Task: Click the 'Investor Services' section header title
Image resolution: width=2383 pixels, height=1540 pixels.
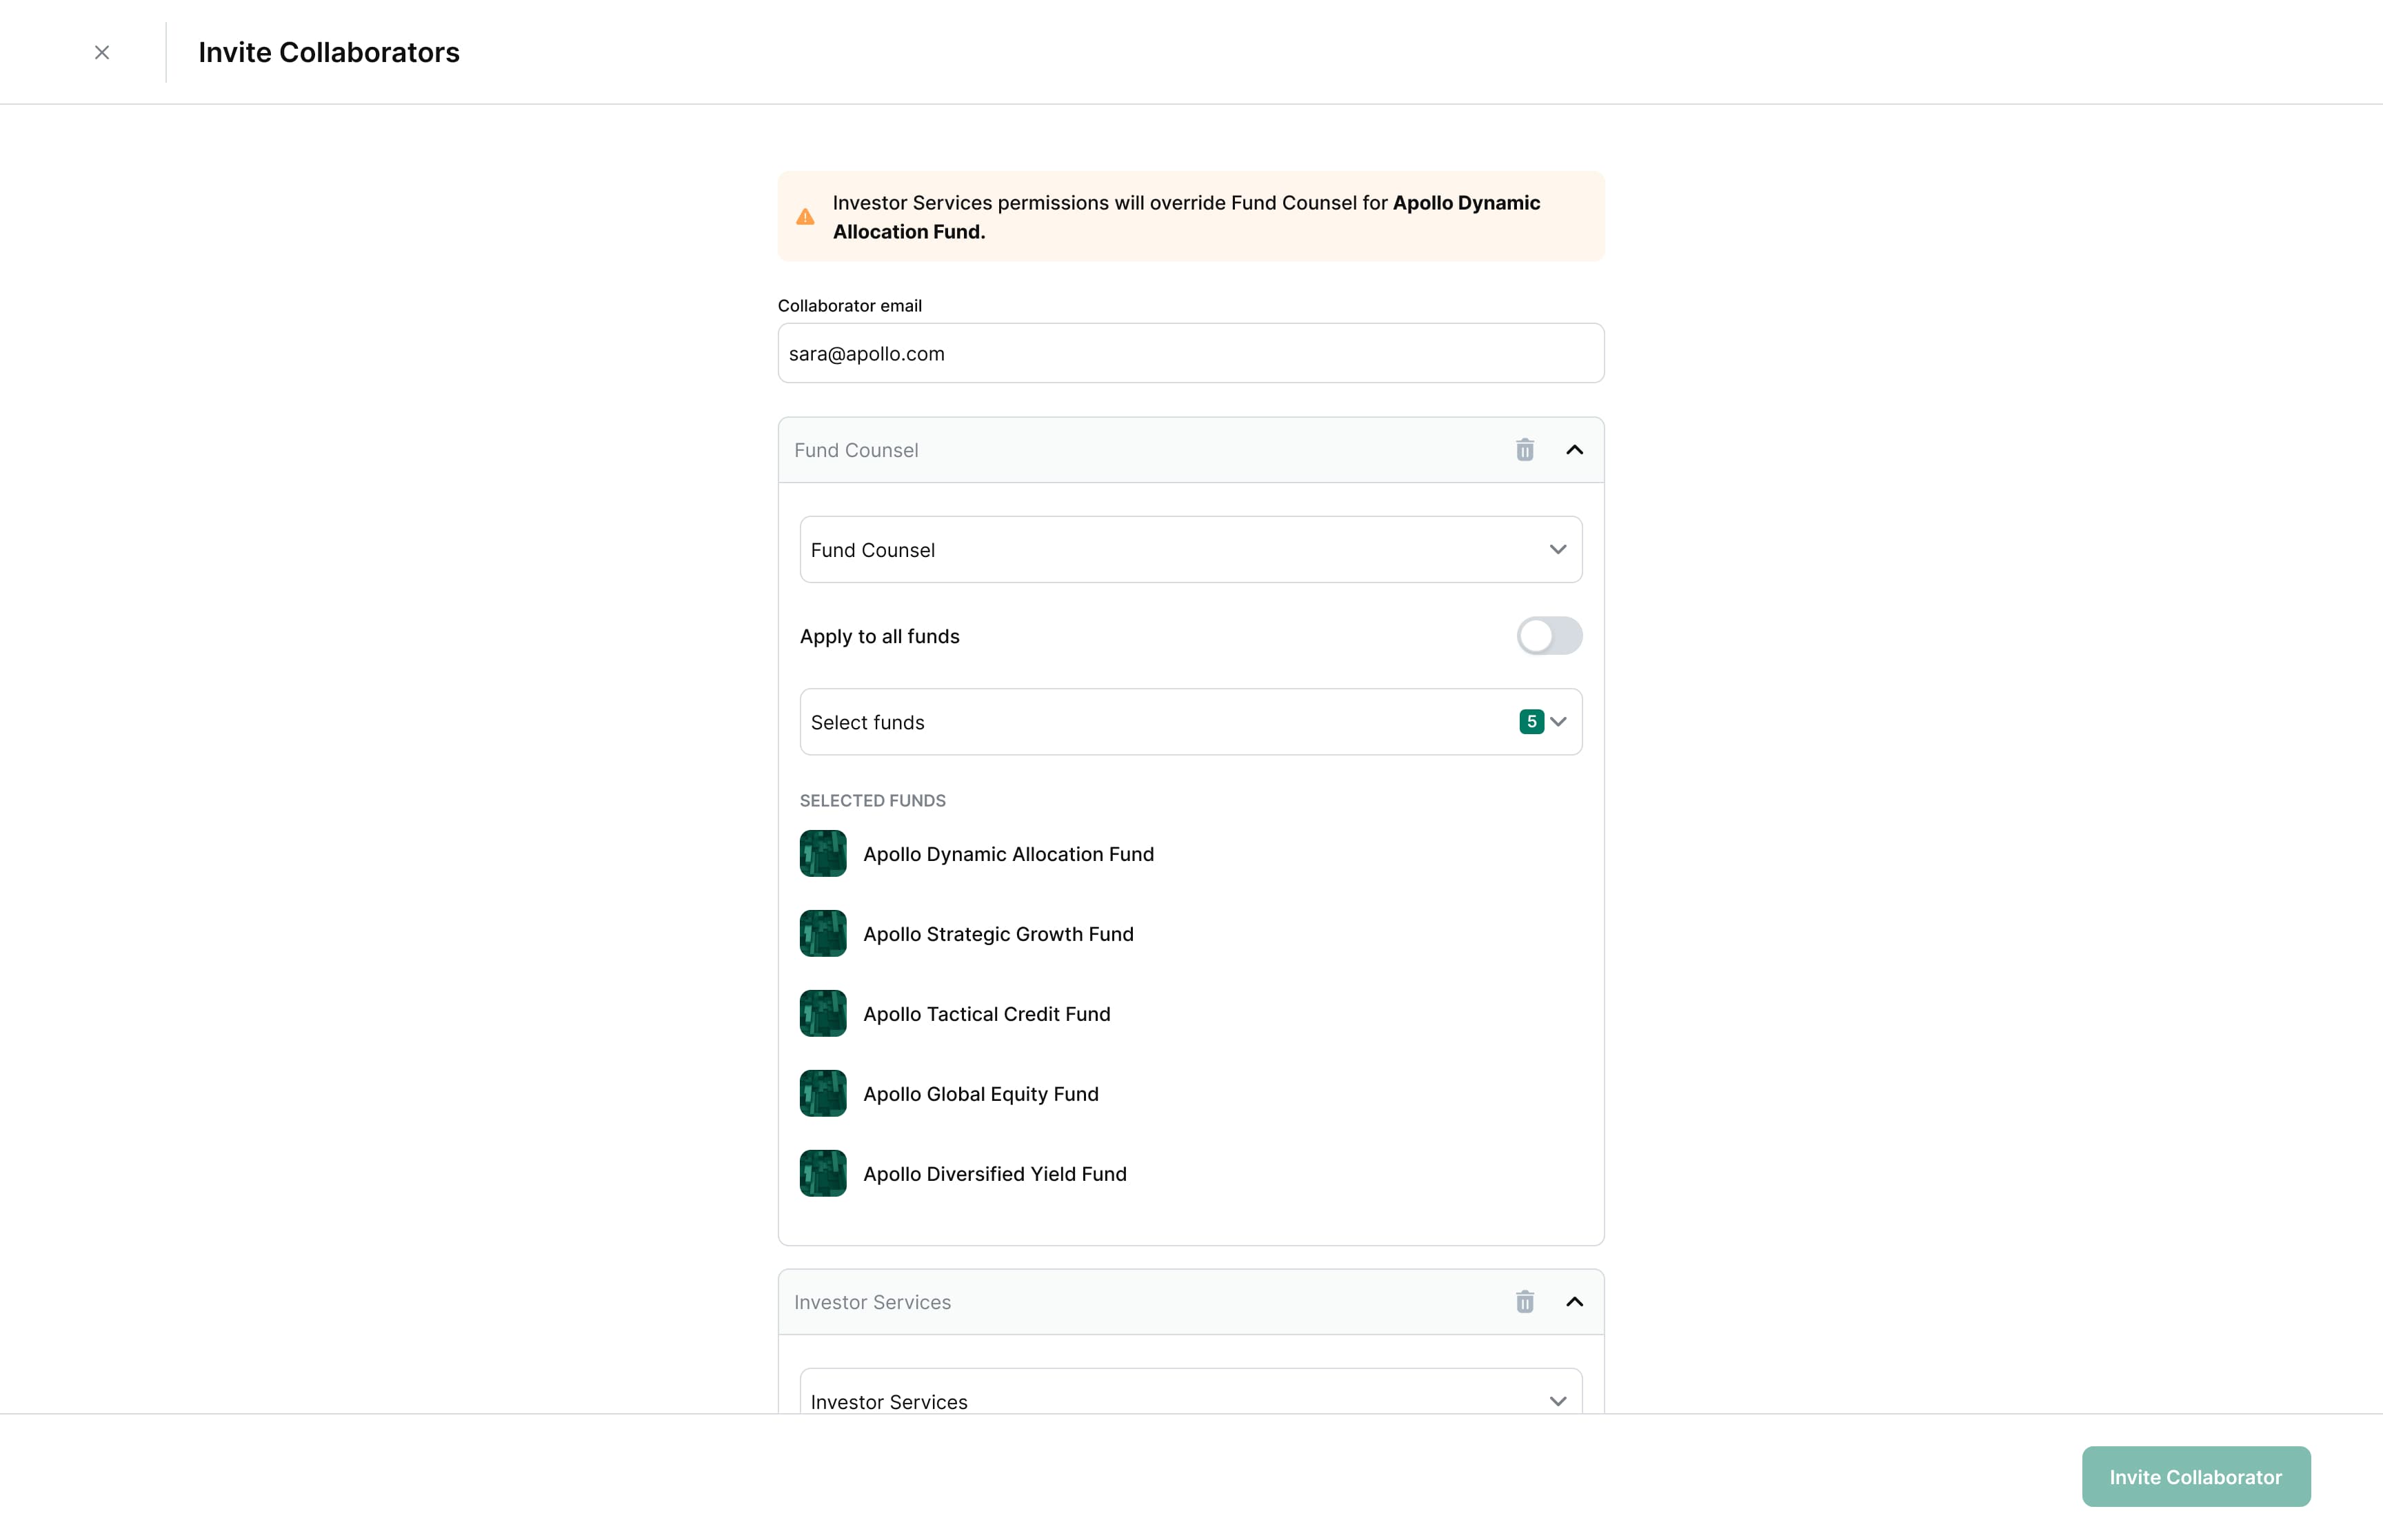Action: coord(872,1302)
